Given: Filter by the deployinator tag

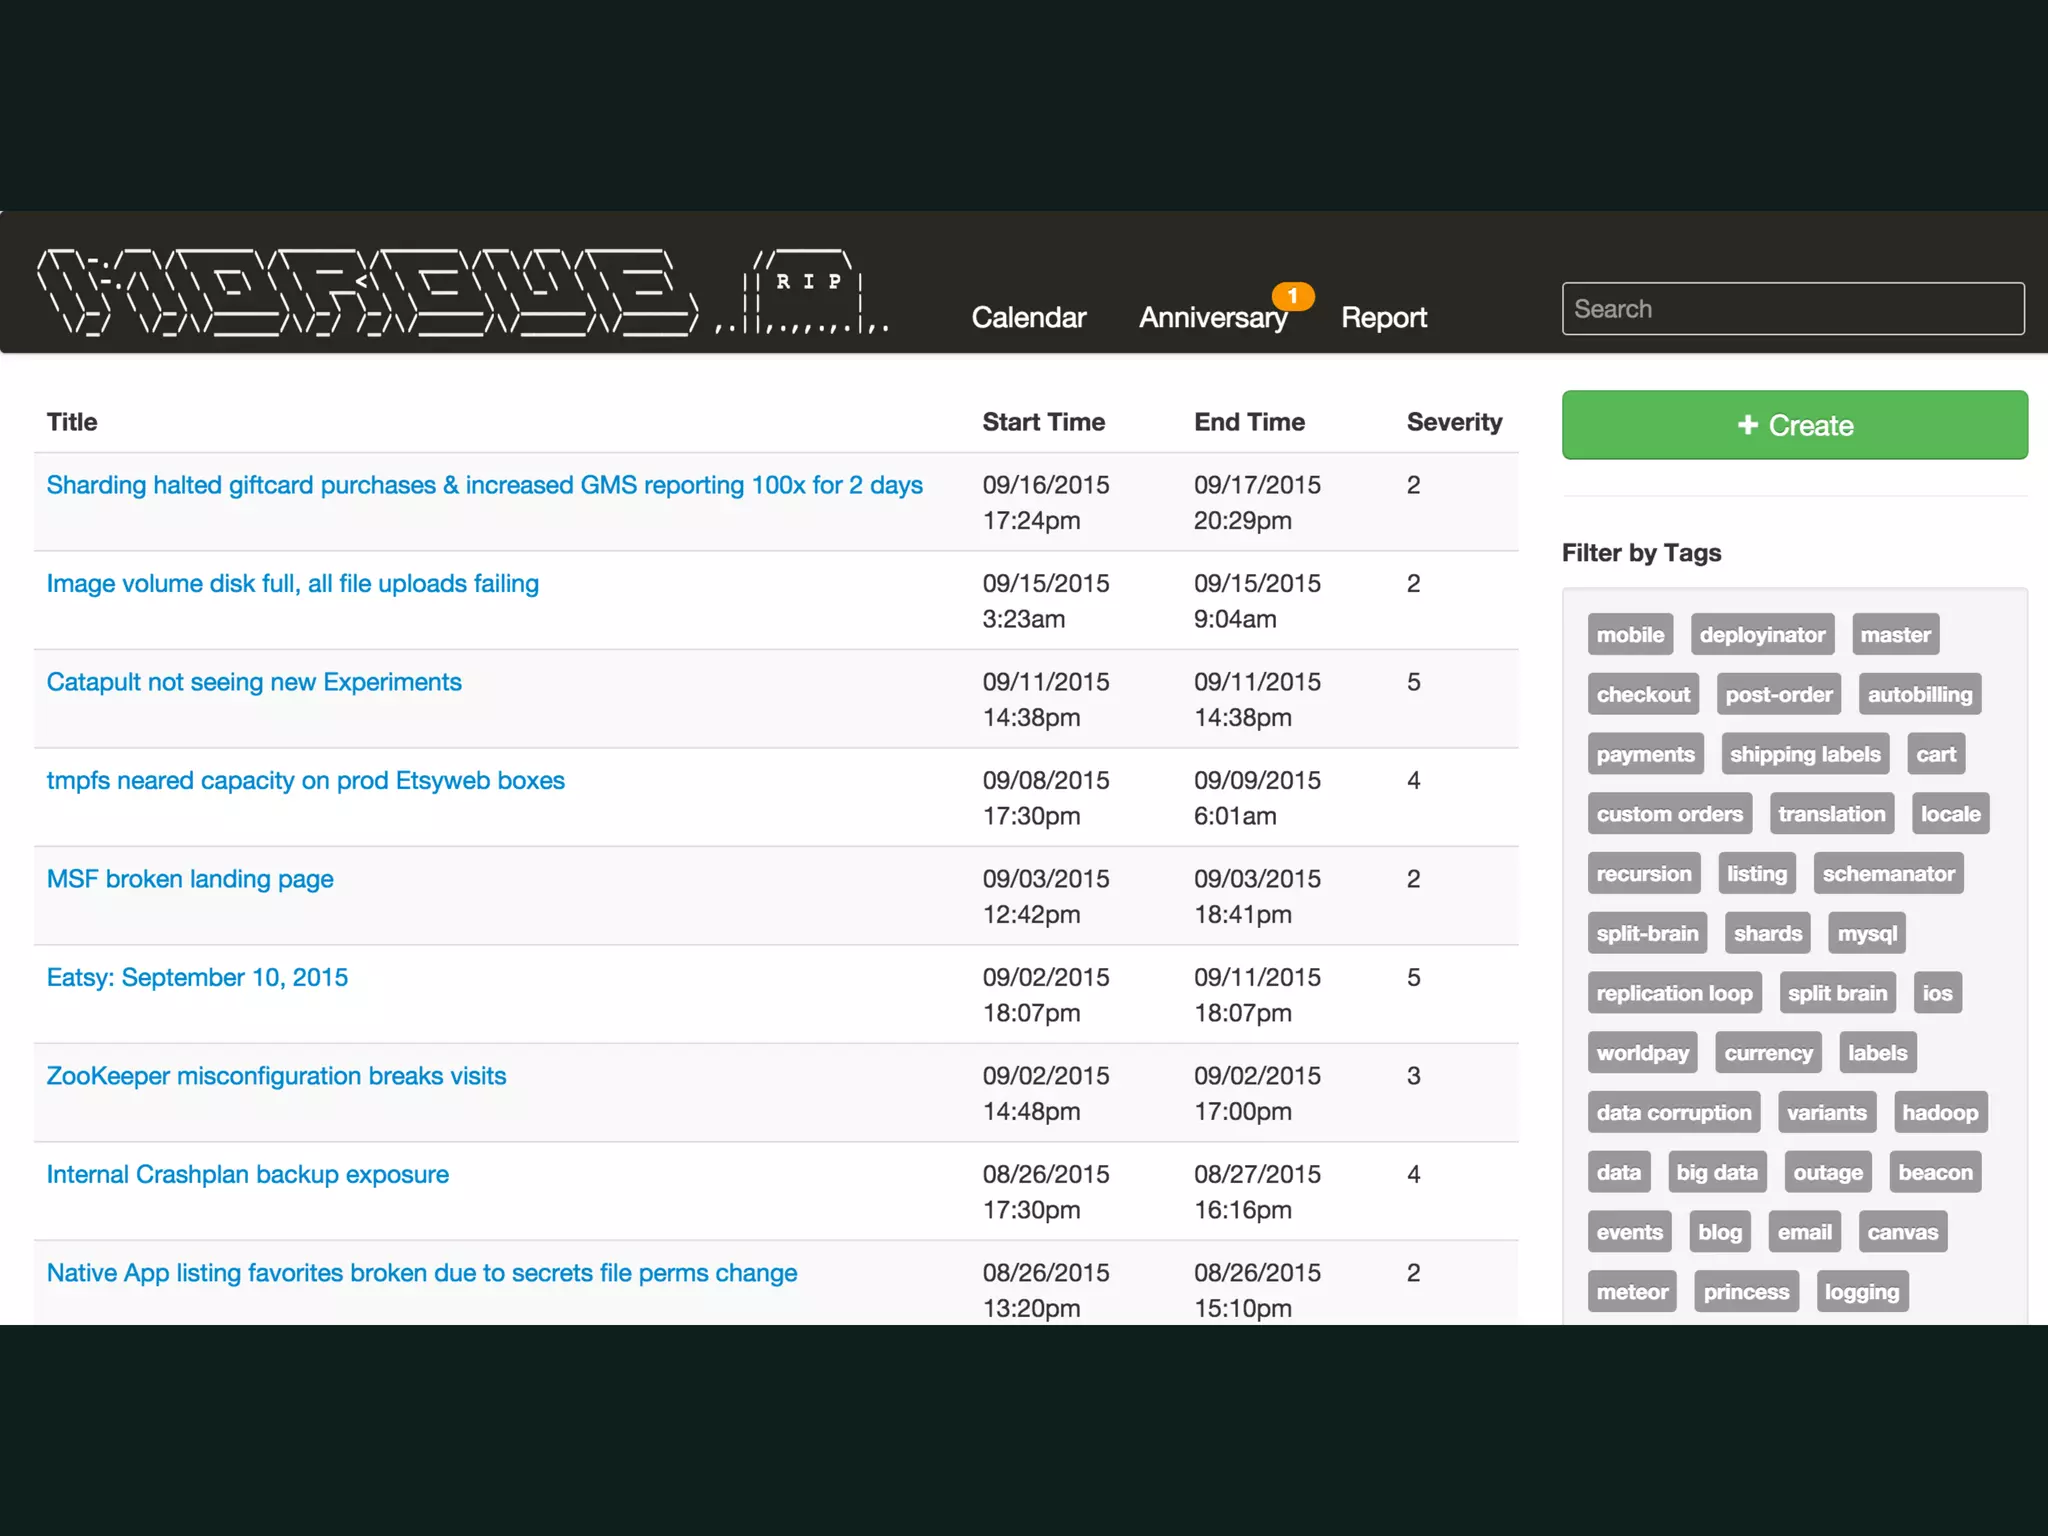Looking at the screenshot, I should pos(1762,635).
